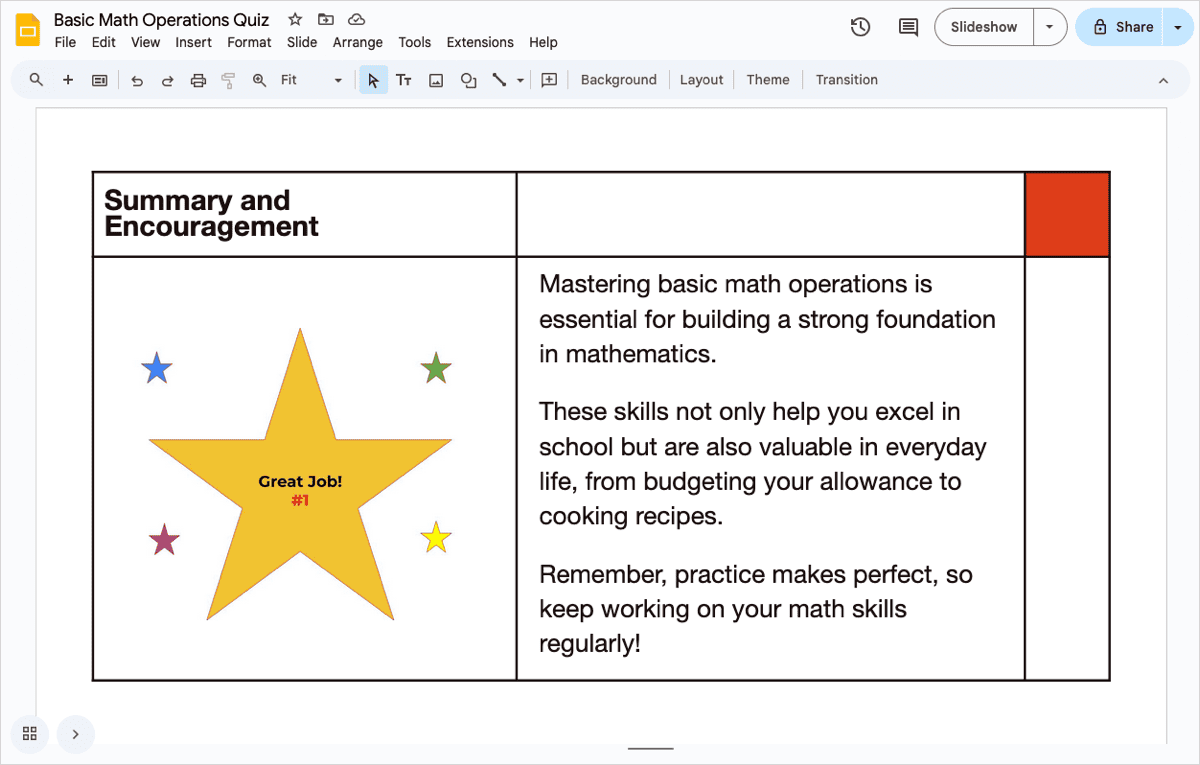Insert a shape from toolbar

tap(468, 80)
